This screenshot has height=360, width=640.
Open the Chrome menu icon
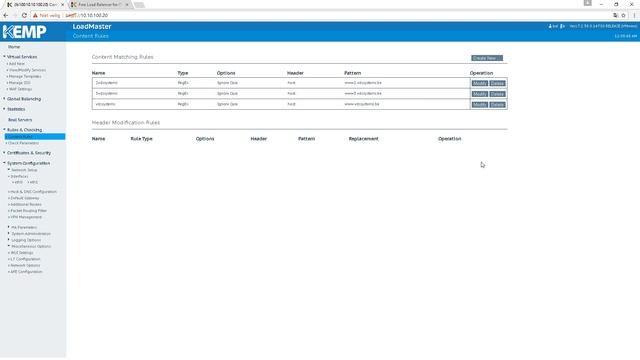tap(634, 15)
